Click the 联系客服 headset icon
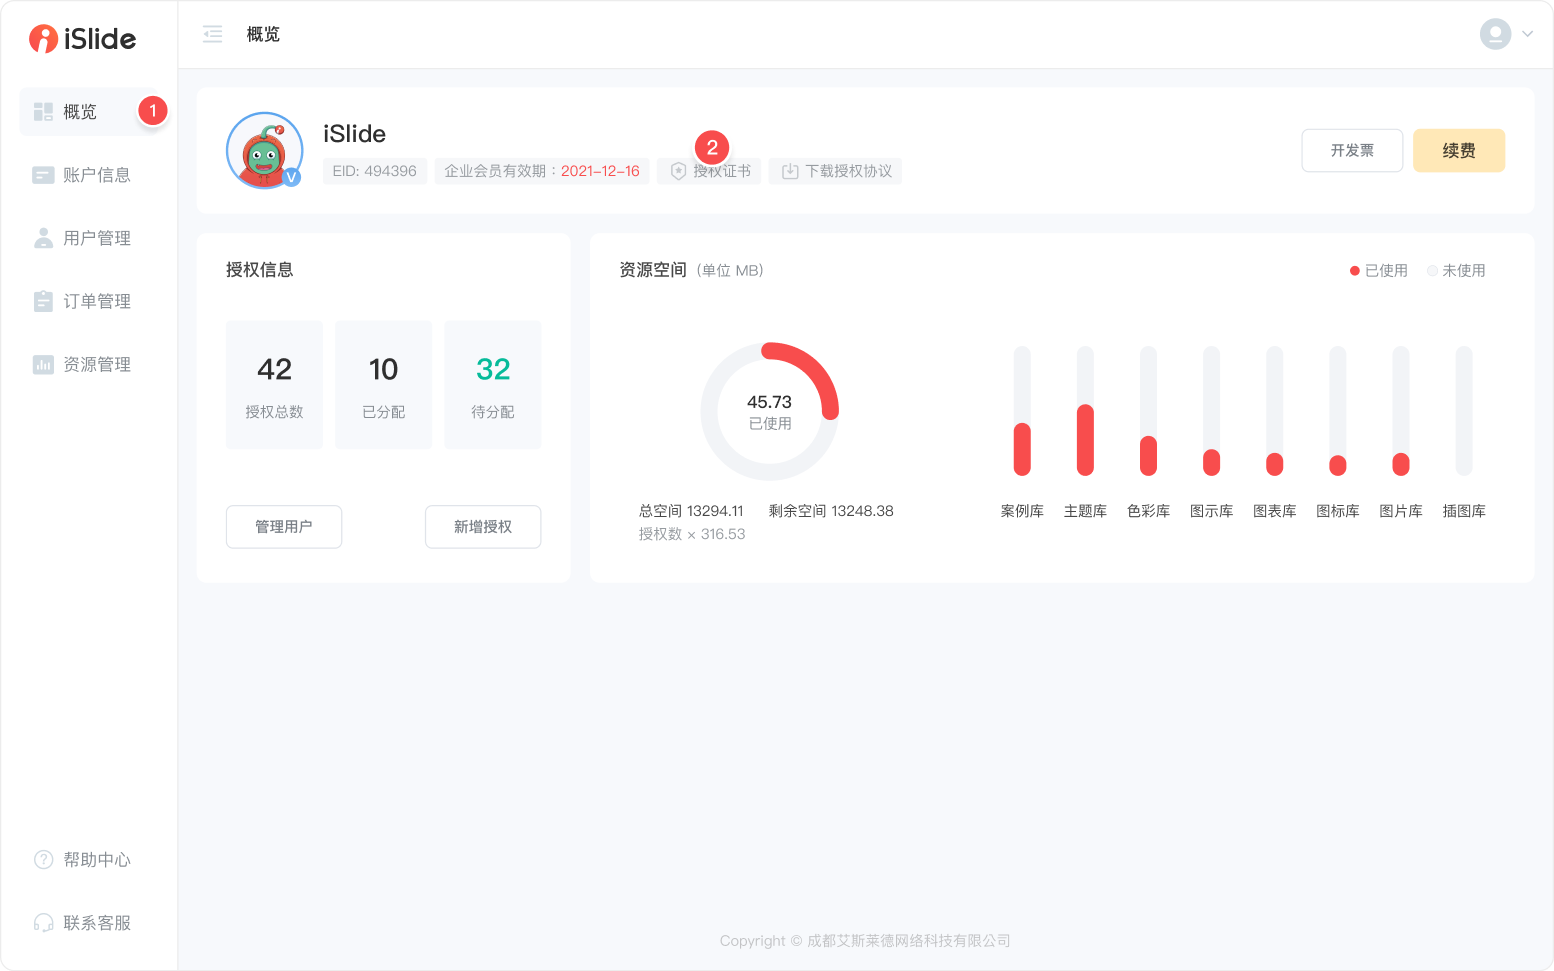 coord(43,922)
